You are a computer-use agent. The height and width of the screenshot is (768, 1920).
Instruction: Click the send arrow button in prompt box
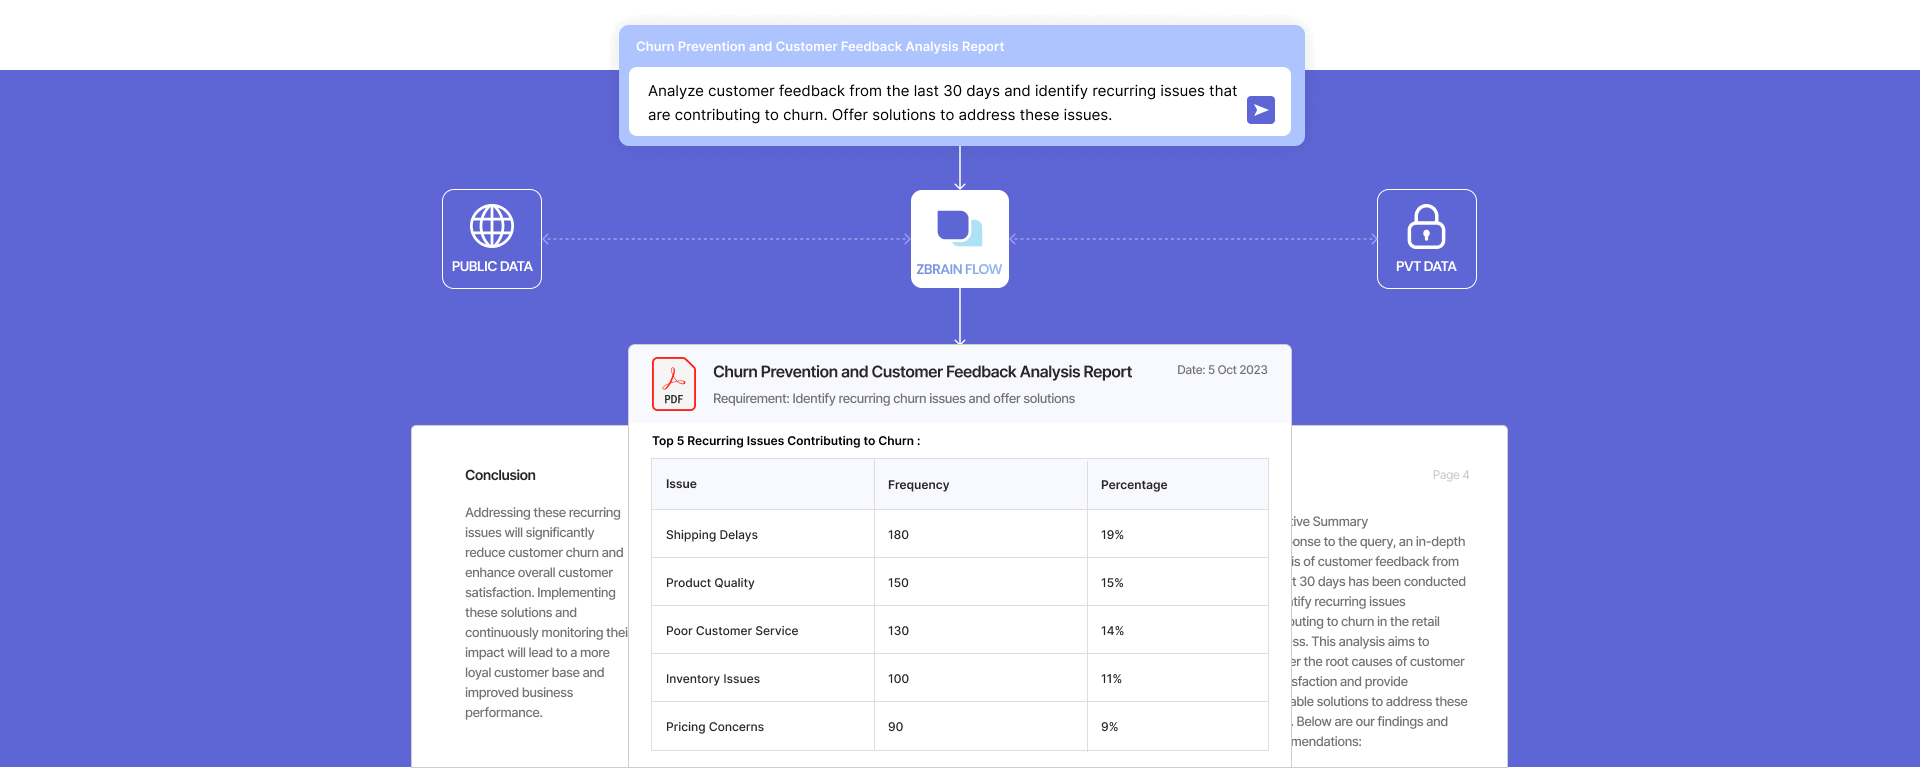coord(1261,110)
